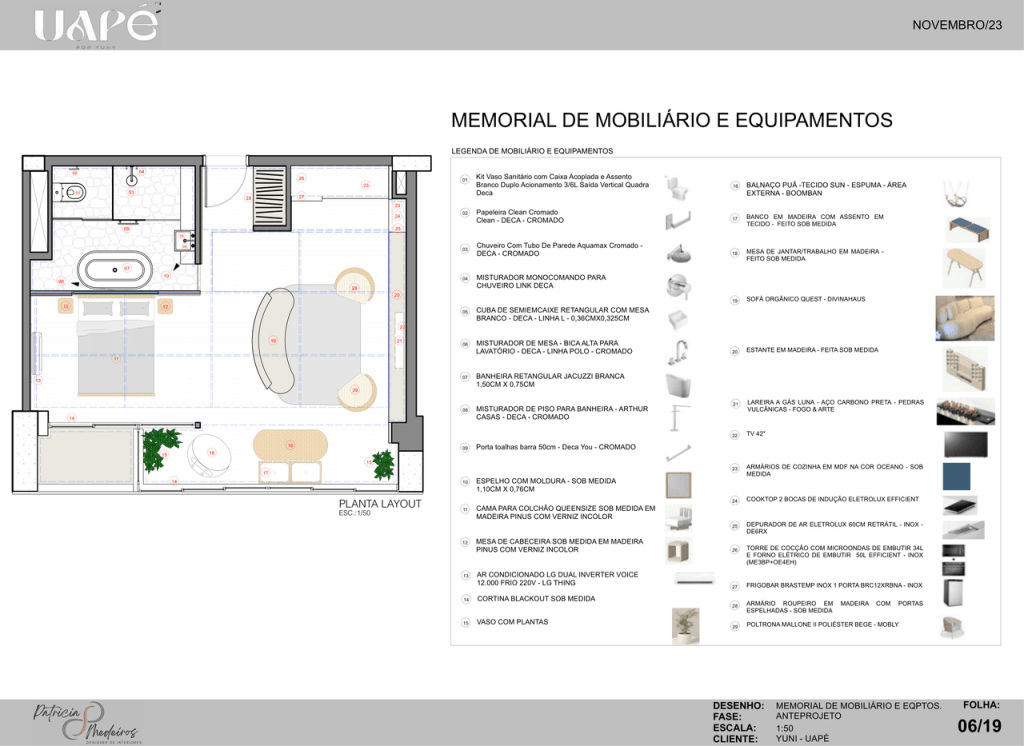Image resolution: width=1024 pixels, height=746 pixels.
Task: Select the 1:50 scale value in footer
Action: 784,728
